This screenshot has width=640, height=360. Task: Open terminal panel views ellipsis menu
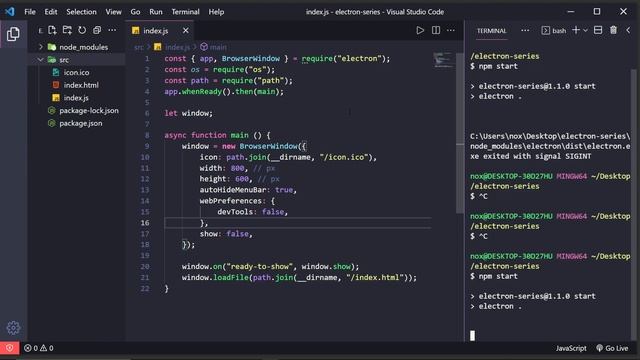[525, 30]
